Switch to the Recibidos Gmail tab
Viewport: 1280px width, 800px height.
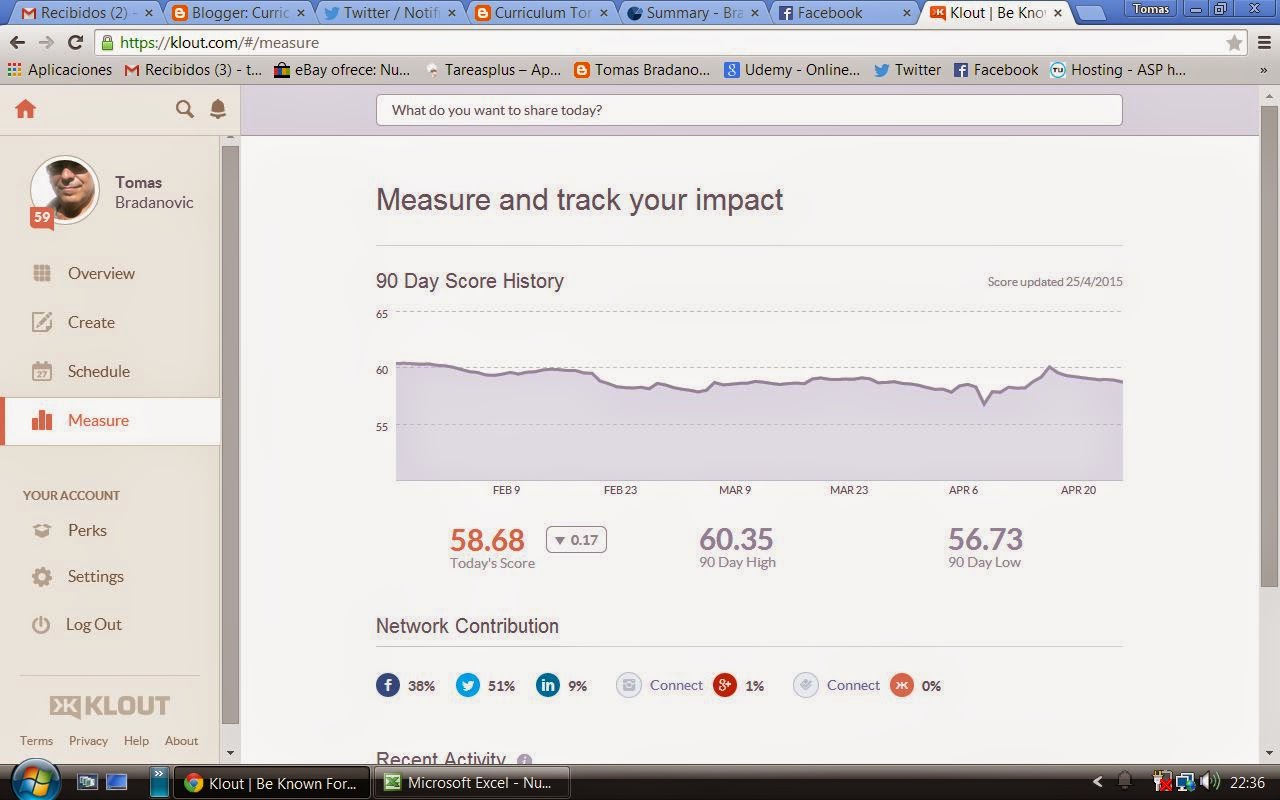[x=84, y=13]
